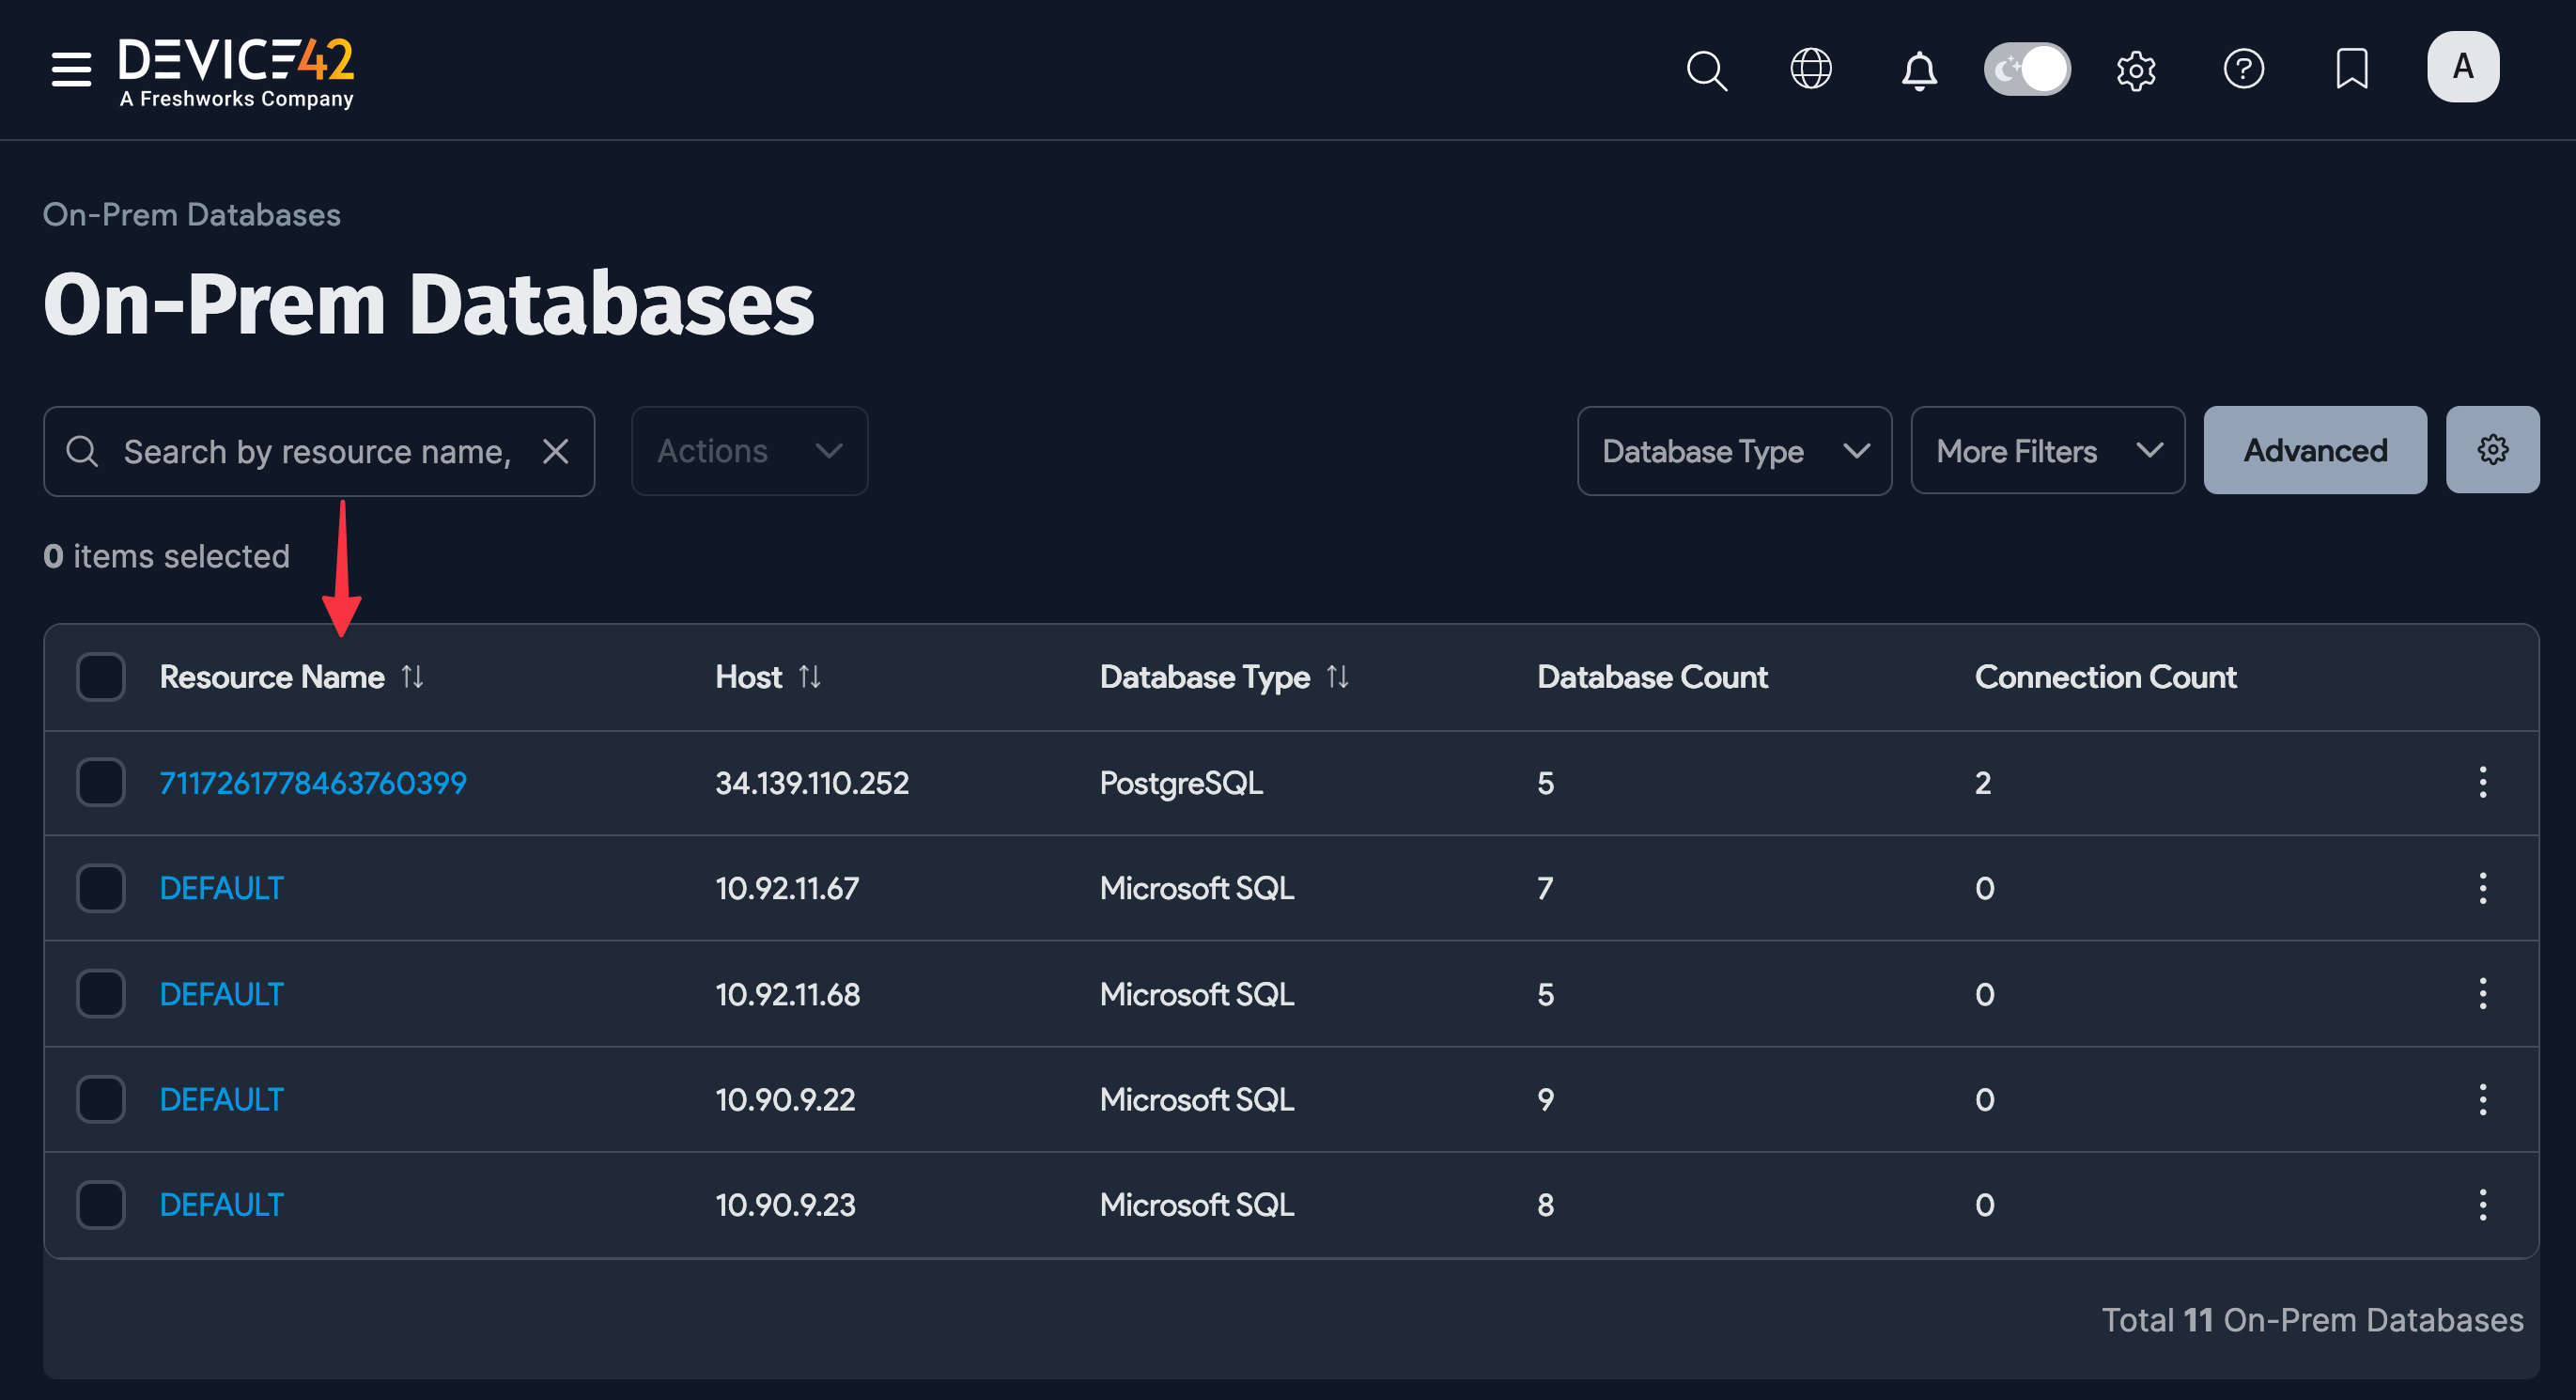Open the bookmarks icon
The height and width of the screenshot is (1400, 2576).
click(2352, 69)
